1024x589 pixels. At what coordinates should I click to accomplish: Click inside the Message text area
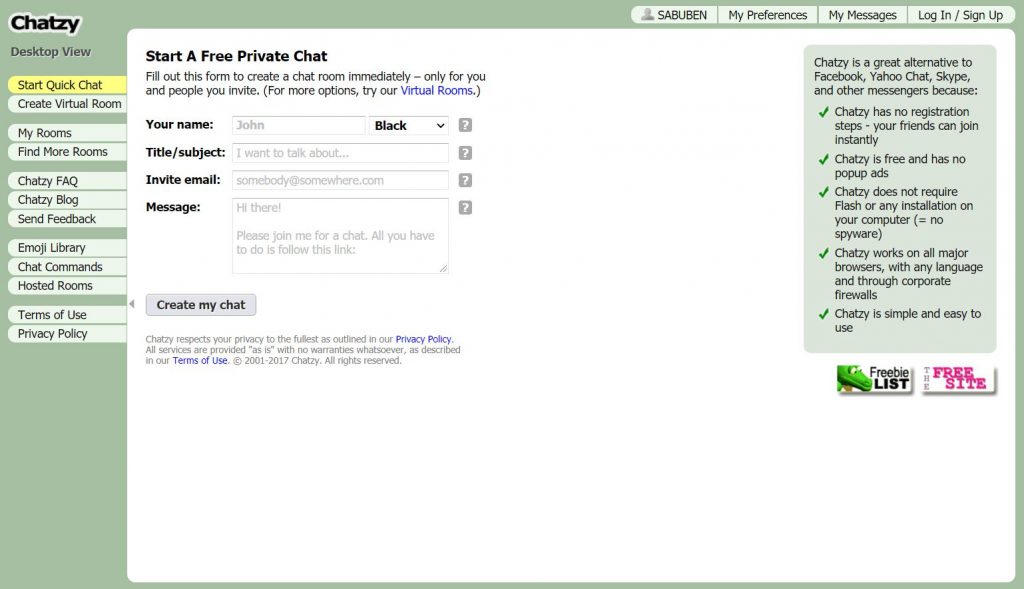pyautogui.click(x=340, y=235)
